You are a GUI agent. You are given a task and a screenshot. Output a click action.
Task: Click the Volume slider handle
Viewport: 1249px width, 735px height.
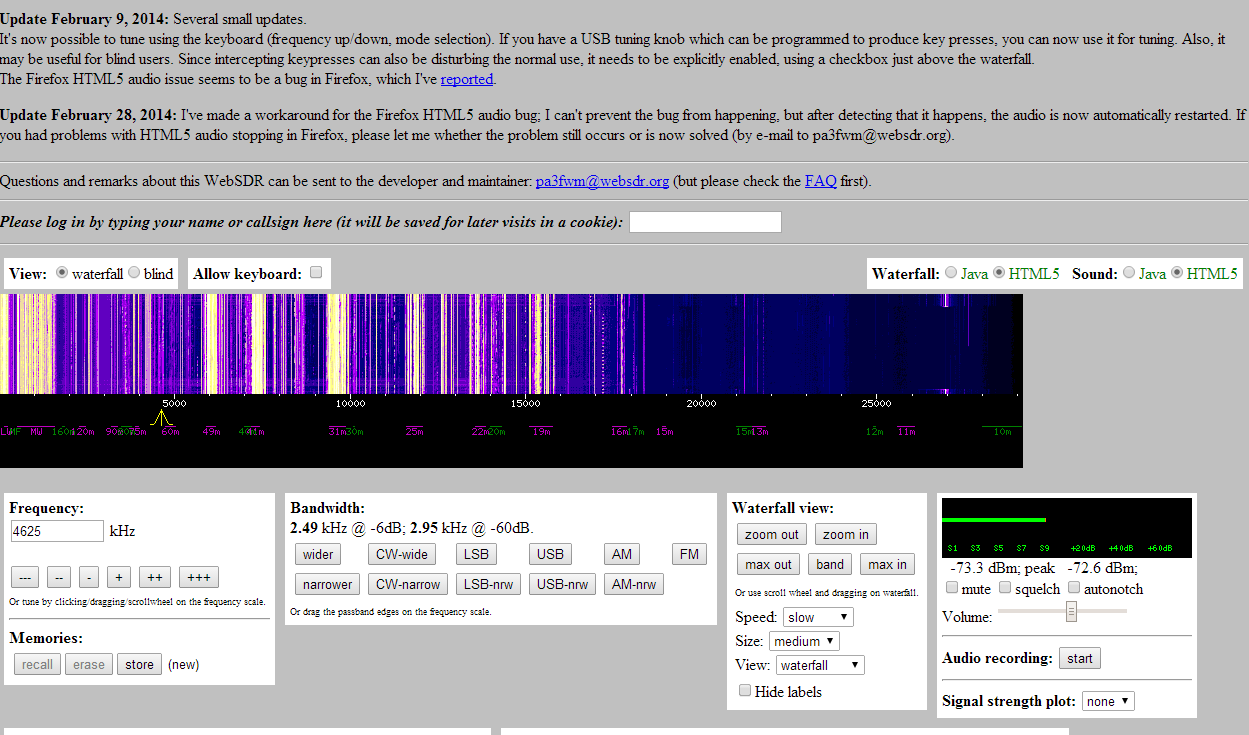[1071, 611]
